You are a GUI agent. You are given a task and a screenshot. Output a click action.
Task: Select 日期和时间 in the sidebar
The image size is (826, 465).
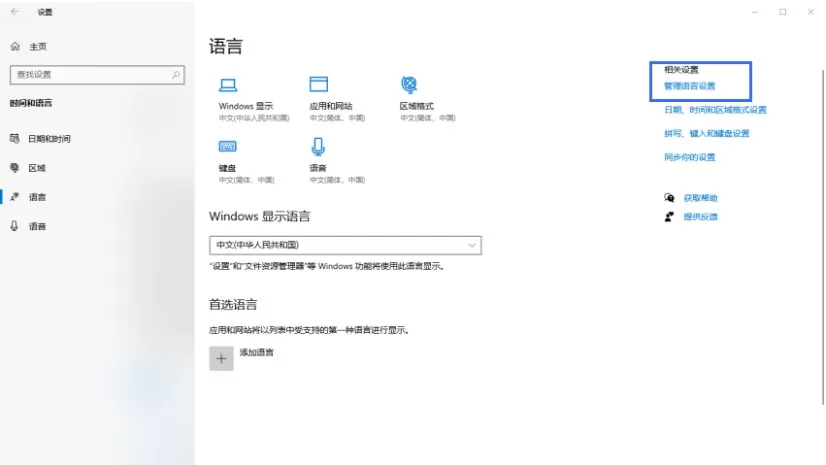pyautogui.click(x=49, y=138)
